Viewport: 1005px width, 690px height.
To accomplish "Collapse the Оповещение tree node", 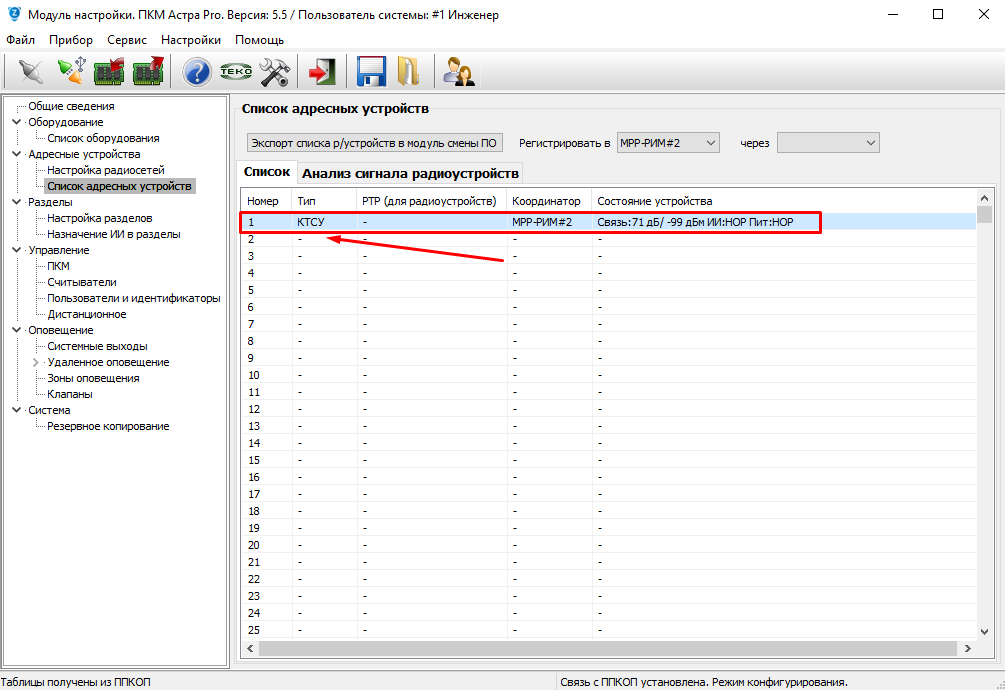I will (x=16, y=330).
